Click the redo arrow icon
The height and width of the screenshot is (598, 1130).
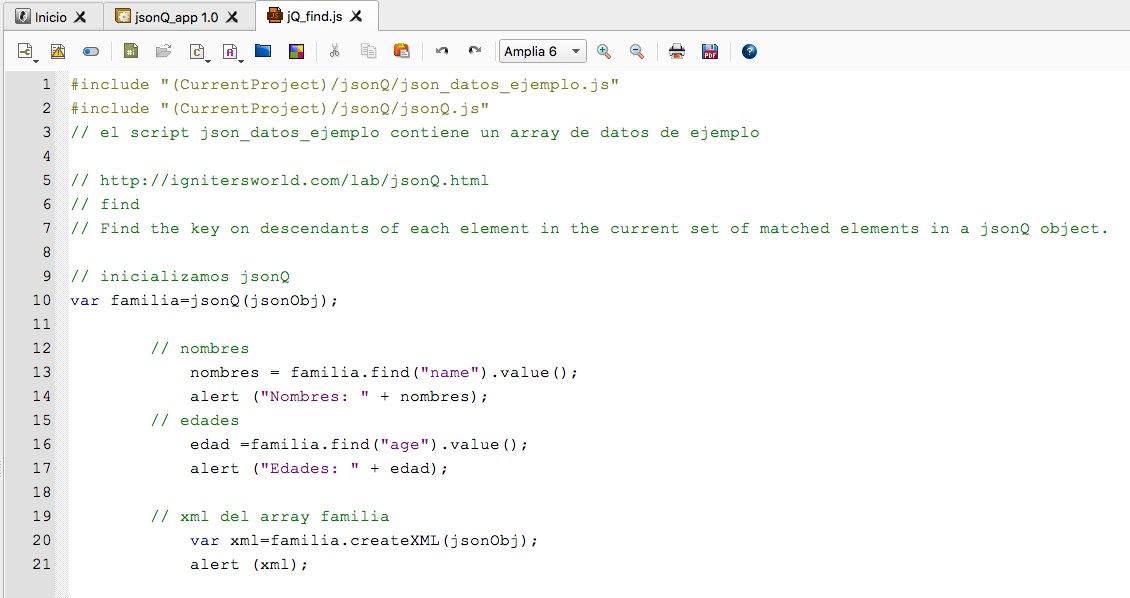pos(474,51)
